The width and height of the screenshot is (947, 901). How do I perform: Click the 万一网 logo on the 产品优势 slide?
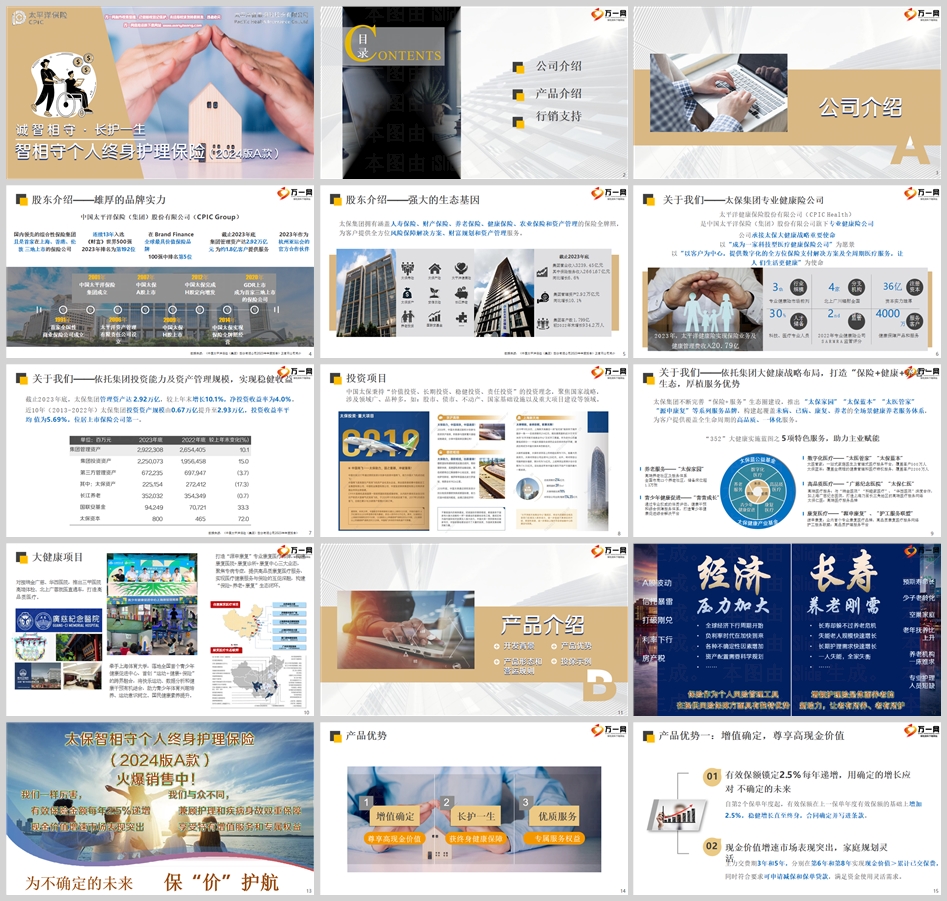(x=609, y=730)
